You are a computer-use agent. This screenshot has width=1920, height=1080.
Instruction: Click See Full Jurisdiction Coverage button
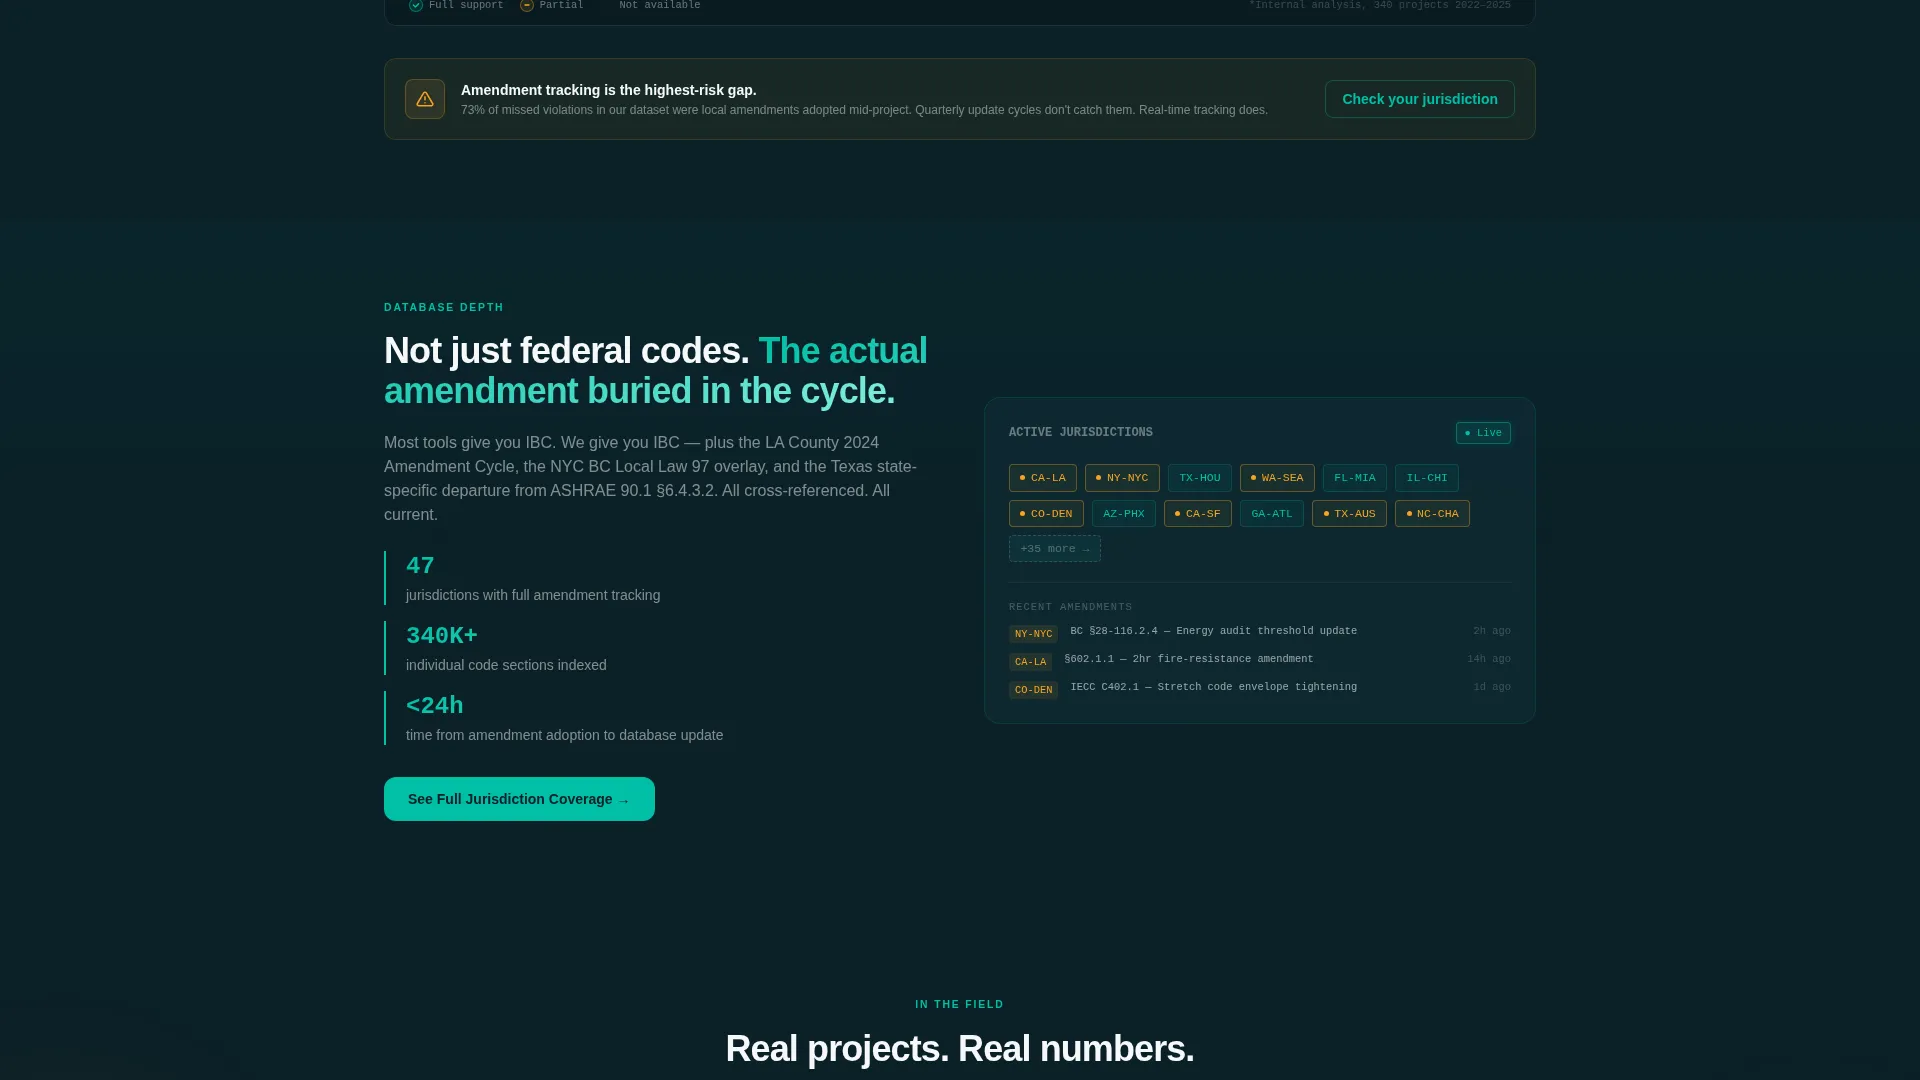[519, 799]
